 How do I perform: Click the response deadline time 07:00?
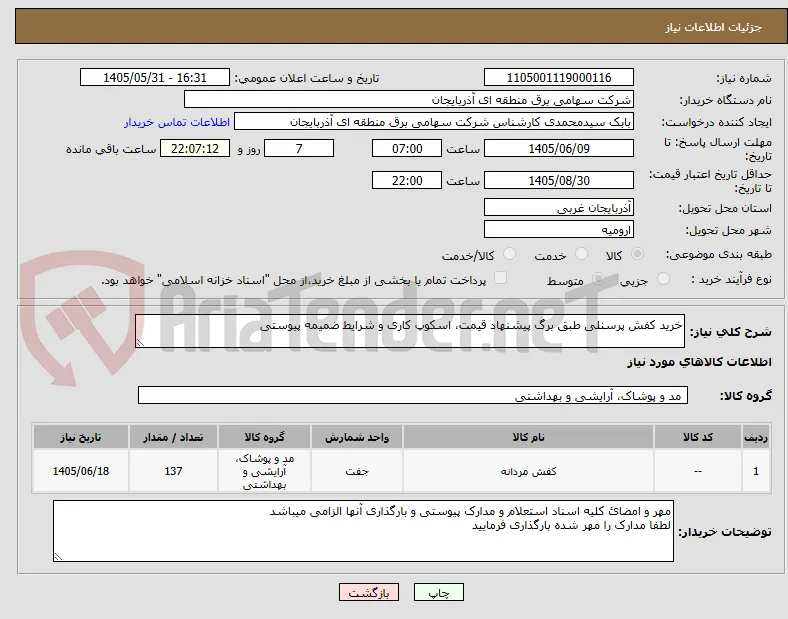(407, 148)
